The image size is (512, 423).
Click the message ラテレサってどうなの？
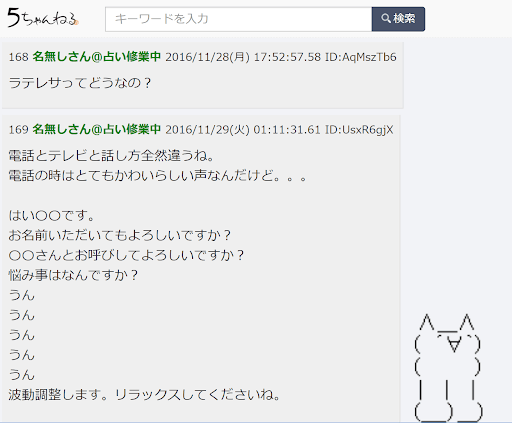pos(80,83)
